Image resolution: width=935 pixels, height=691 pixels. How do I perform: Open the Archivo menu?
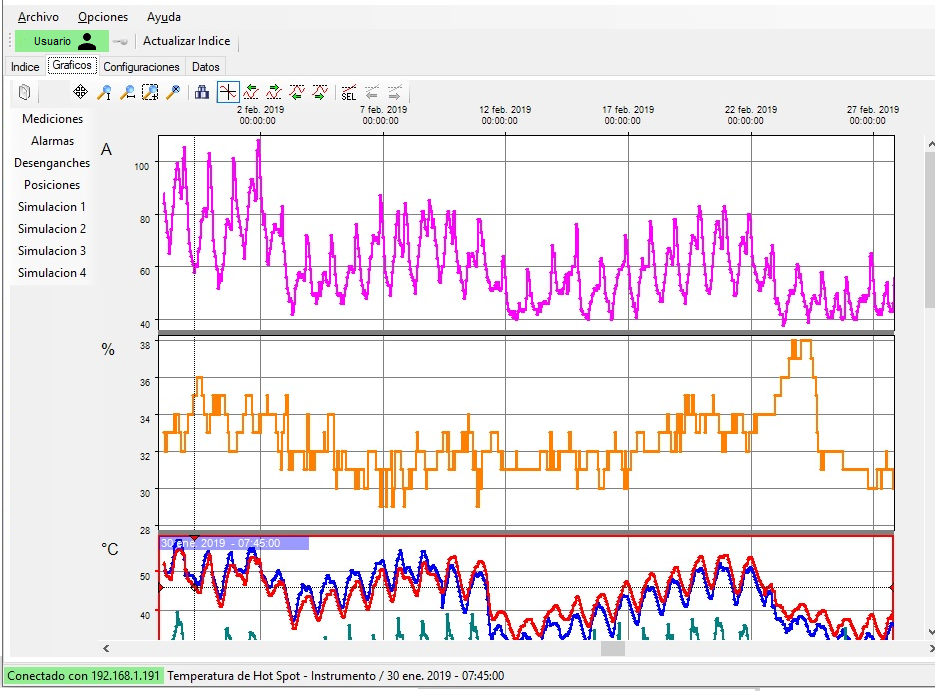(38, 17)
